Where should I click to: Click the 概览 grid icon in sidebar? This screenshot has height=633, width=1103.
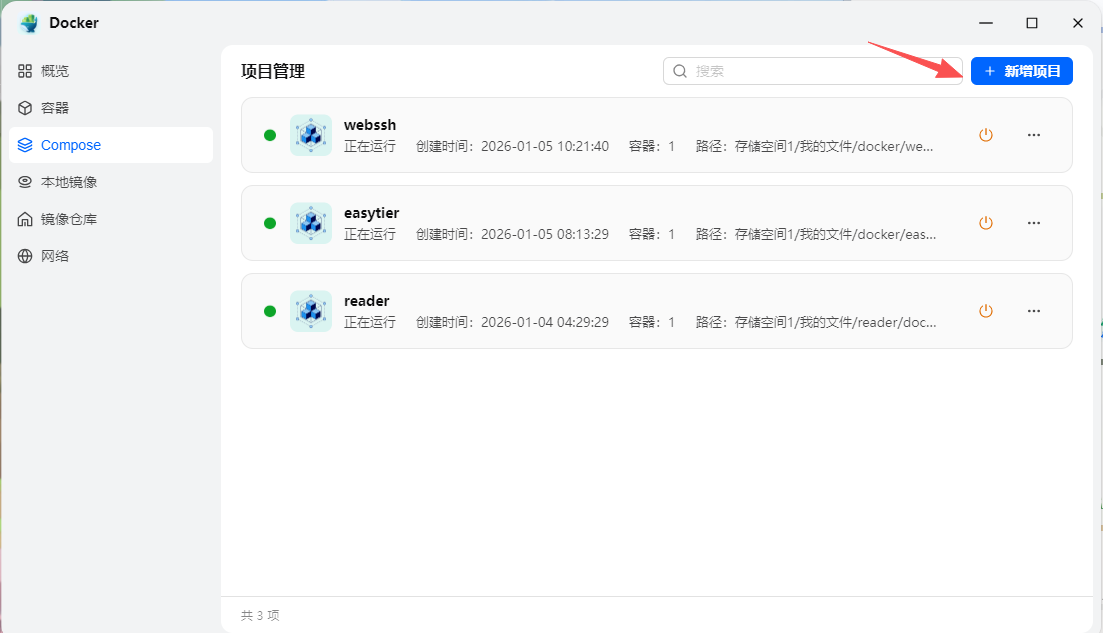[x=25, y=71]
